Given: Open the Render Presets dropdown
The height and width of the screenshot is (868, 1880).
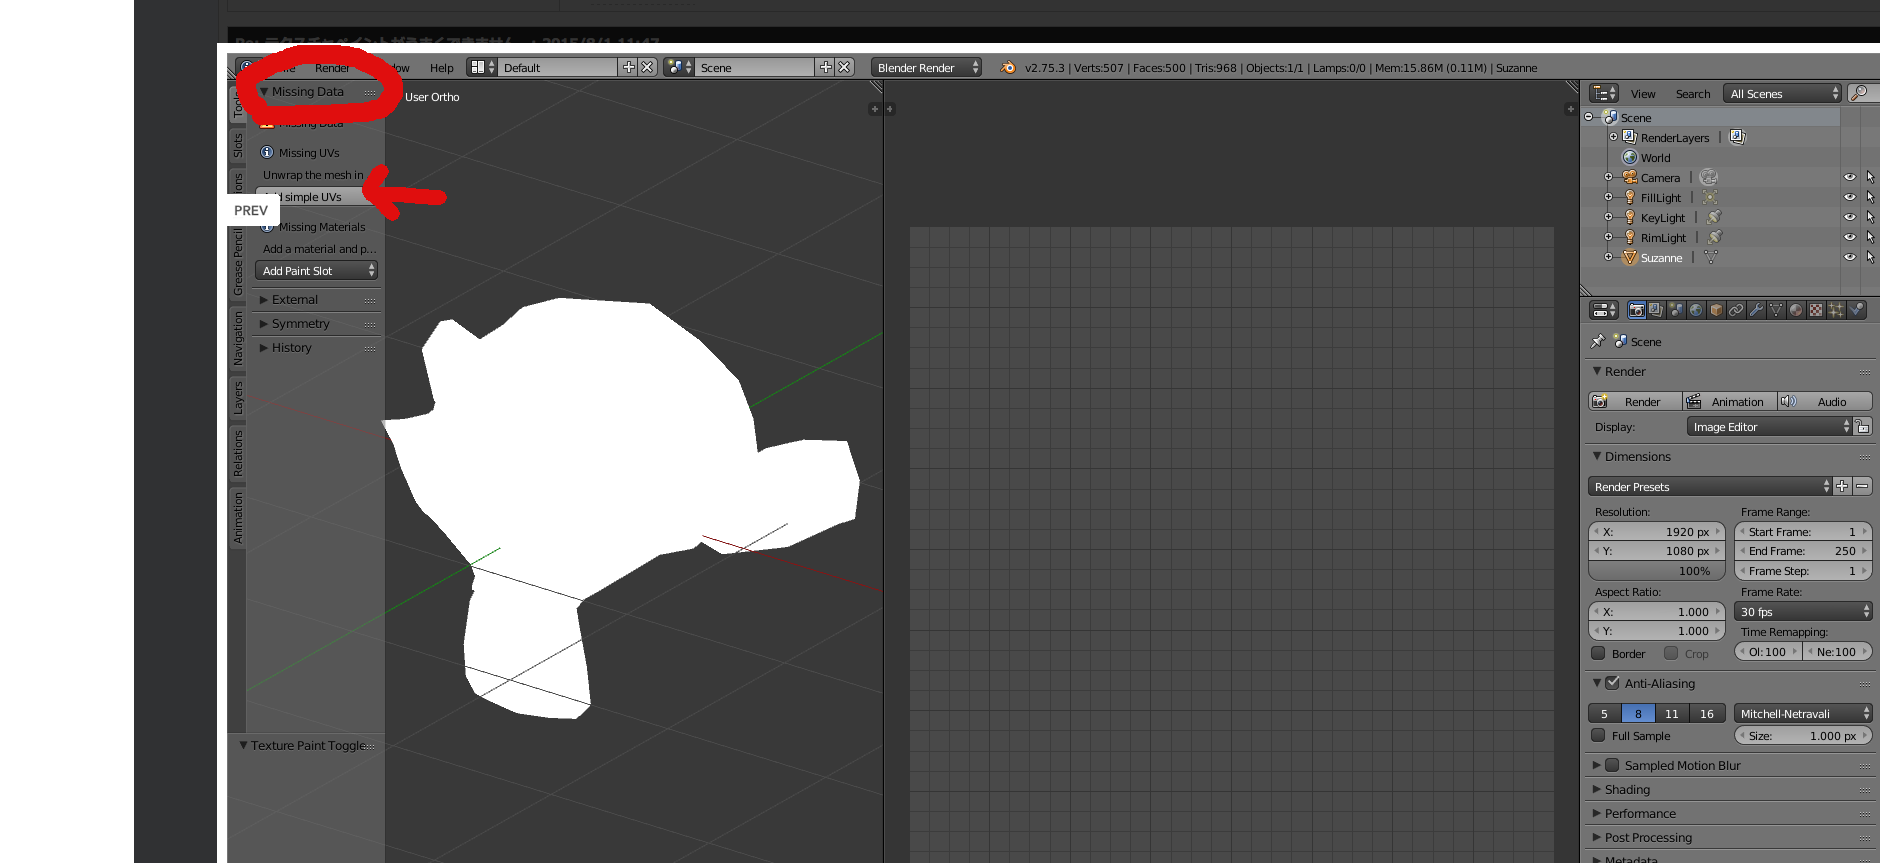Looking at the screenshot, I should [1710, 486].
